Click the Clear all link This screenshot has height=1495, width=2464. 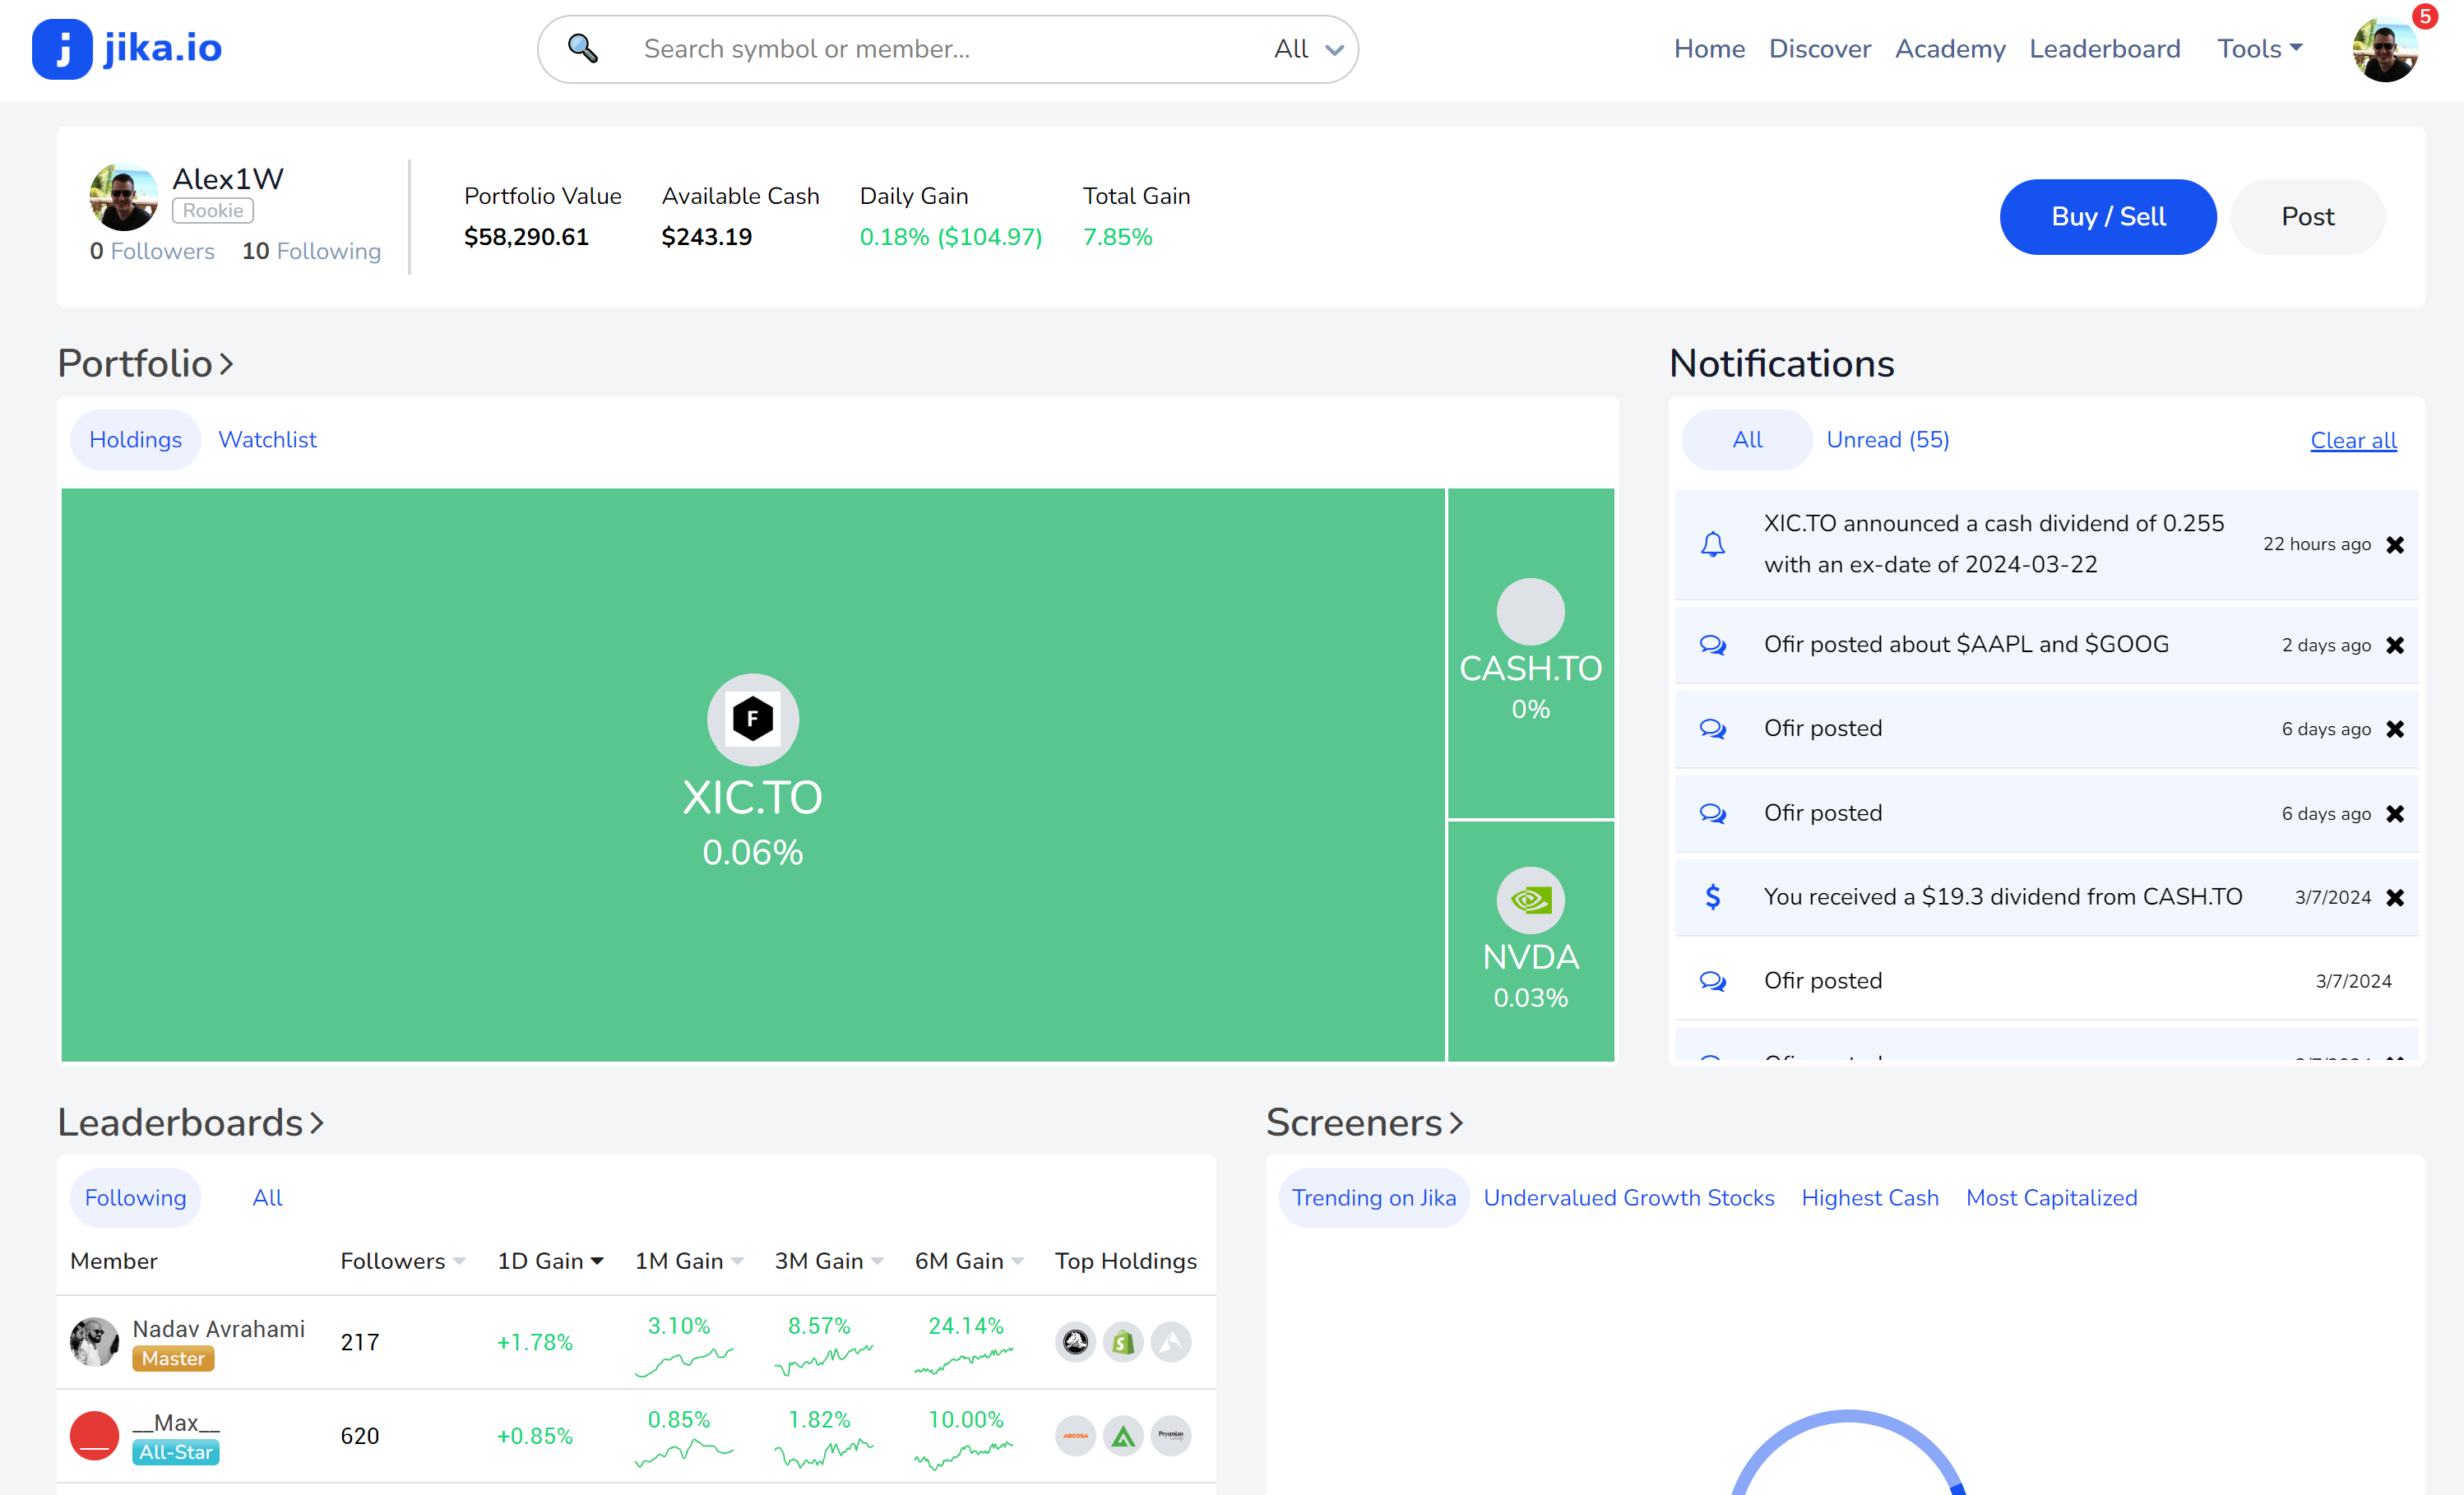[2352, 441]
